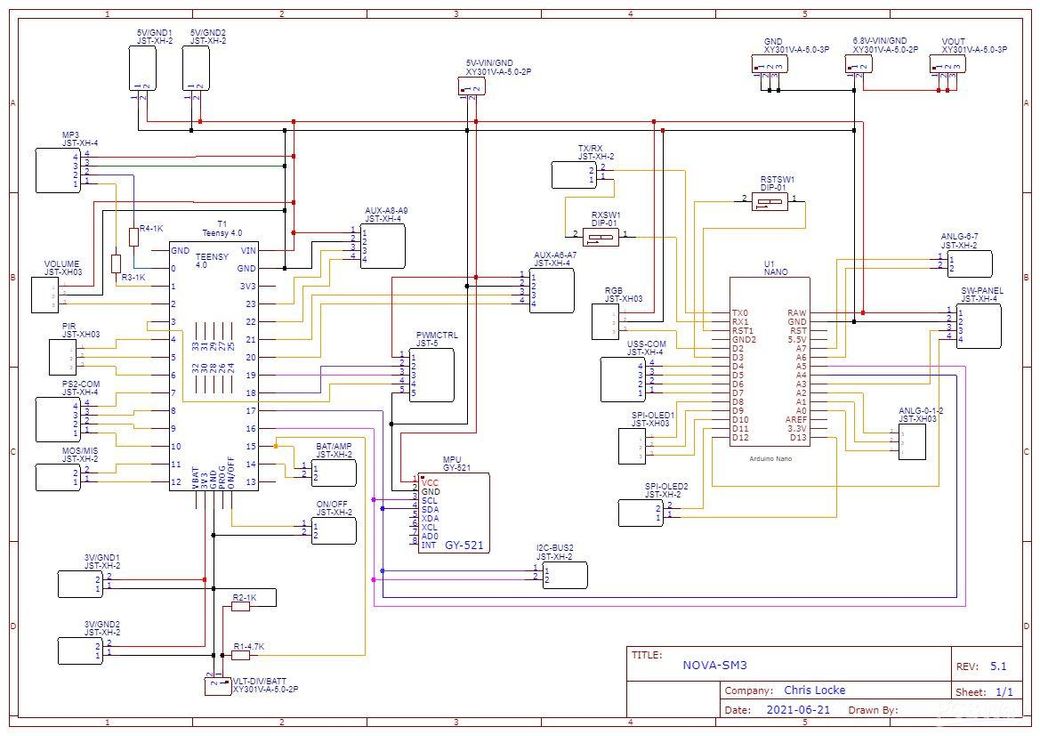Click the AUX-A8-A9 connector label

(386, 210)
